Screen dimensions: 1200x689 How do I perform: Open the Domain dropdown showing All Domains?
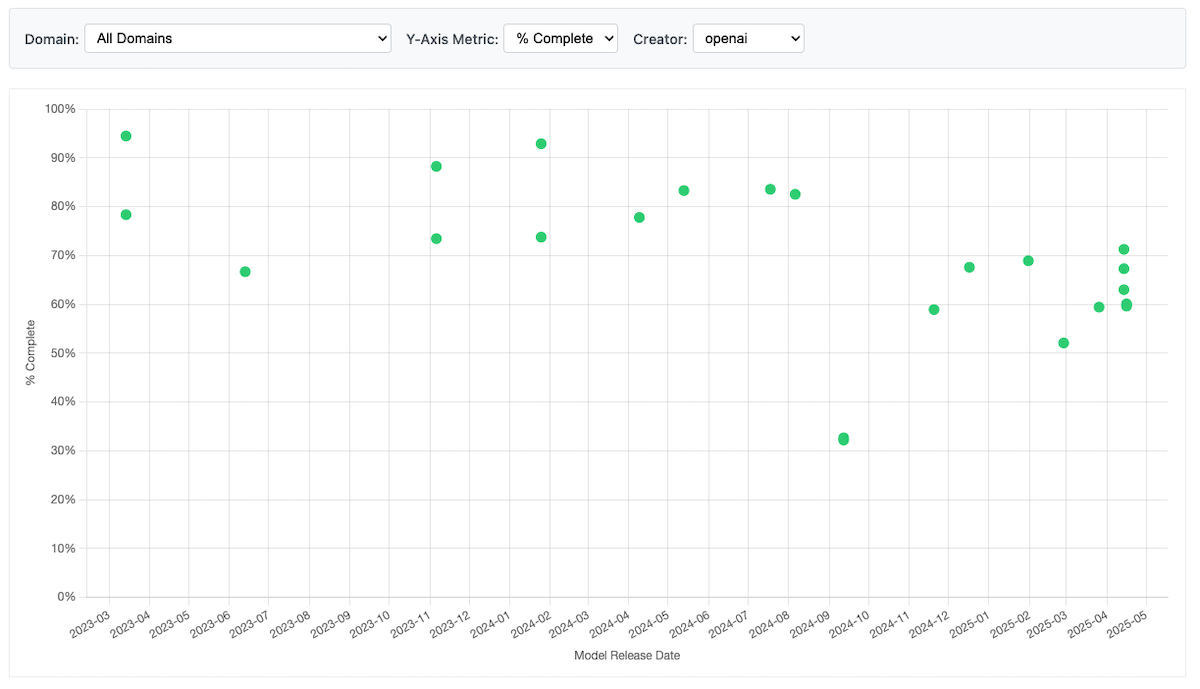pos(237,38)
